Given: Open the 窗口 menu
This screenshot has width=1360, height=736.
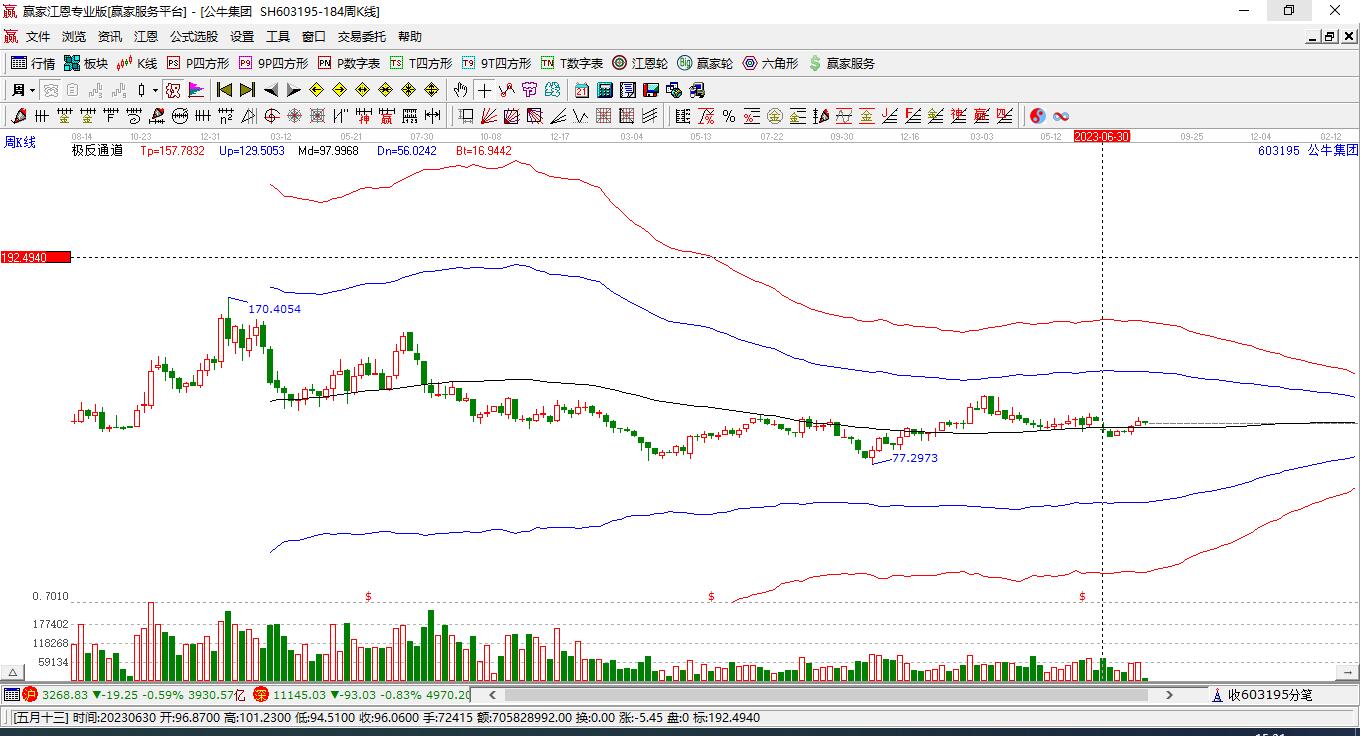Looking at the screenshot, I should (314, 37).
